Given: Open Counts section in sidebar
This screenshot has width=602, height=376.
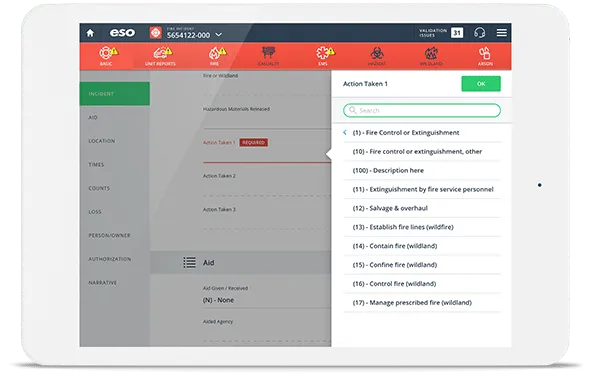Looking at the screenshot, I should click(x=115, y=188).
